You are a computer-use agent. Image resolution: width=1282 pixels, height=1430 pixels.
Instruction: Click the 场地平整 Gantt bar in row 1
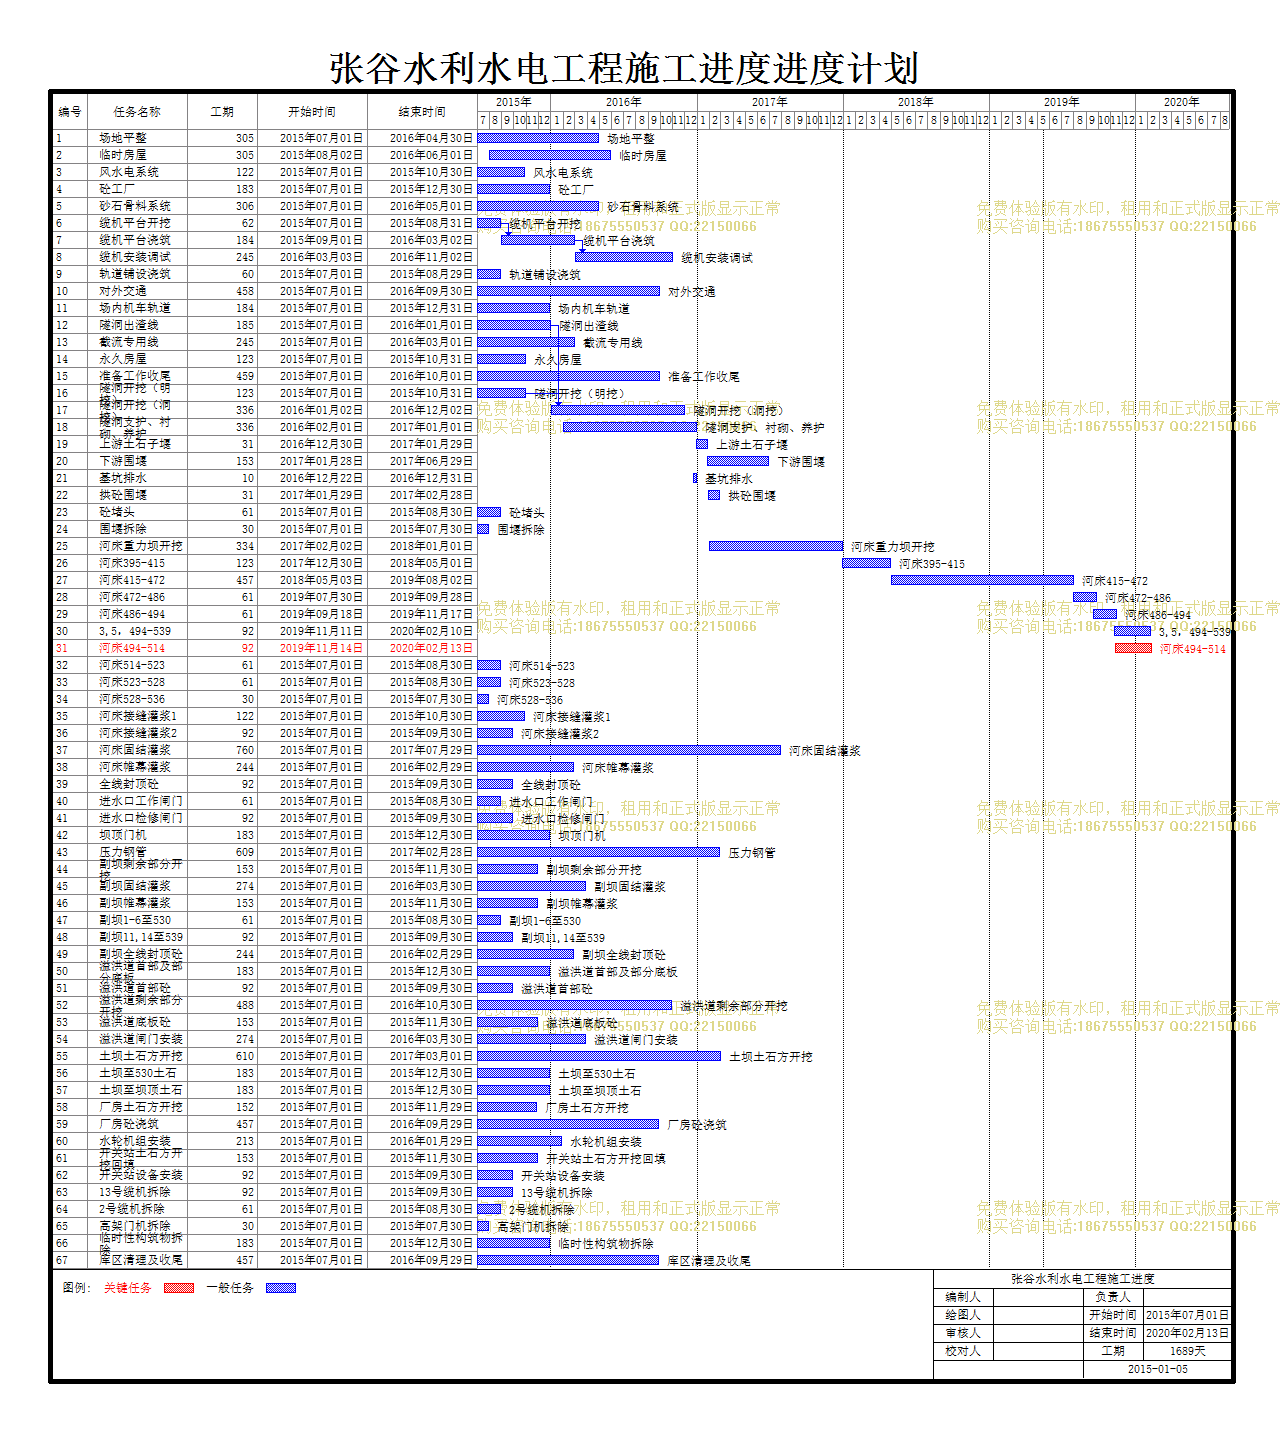click(538, 138)
